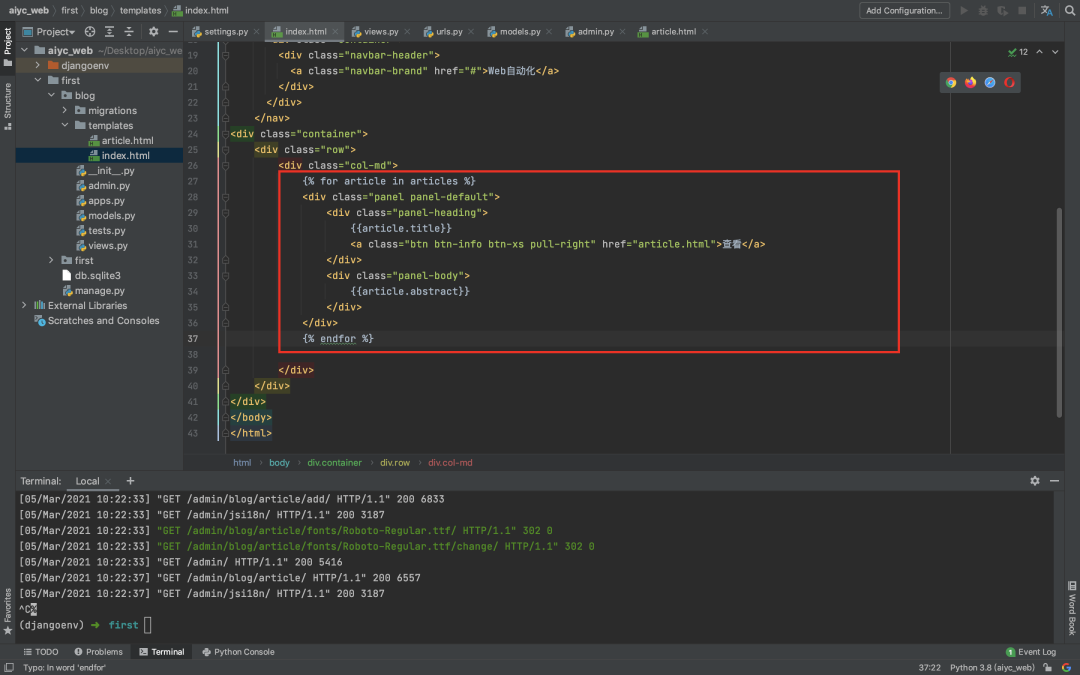Open the translation plugin icon

pos(1046,11)
